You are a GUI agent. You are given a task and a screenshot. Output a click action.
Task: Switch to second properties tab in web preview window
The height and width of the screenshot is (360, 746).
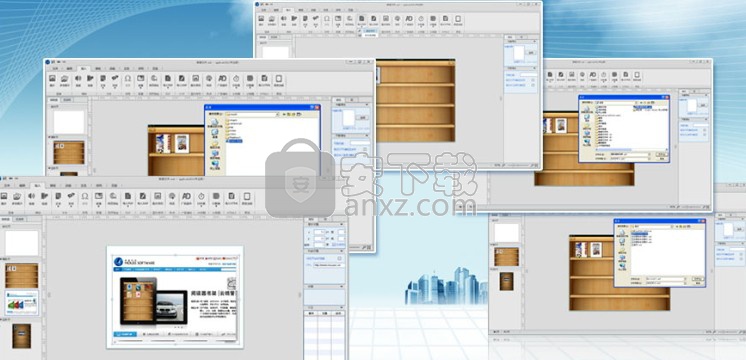(x=325, y=219)
